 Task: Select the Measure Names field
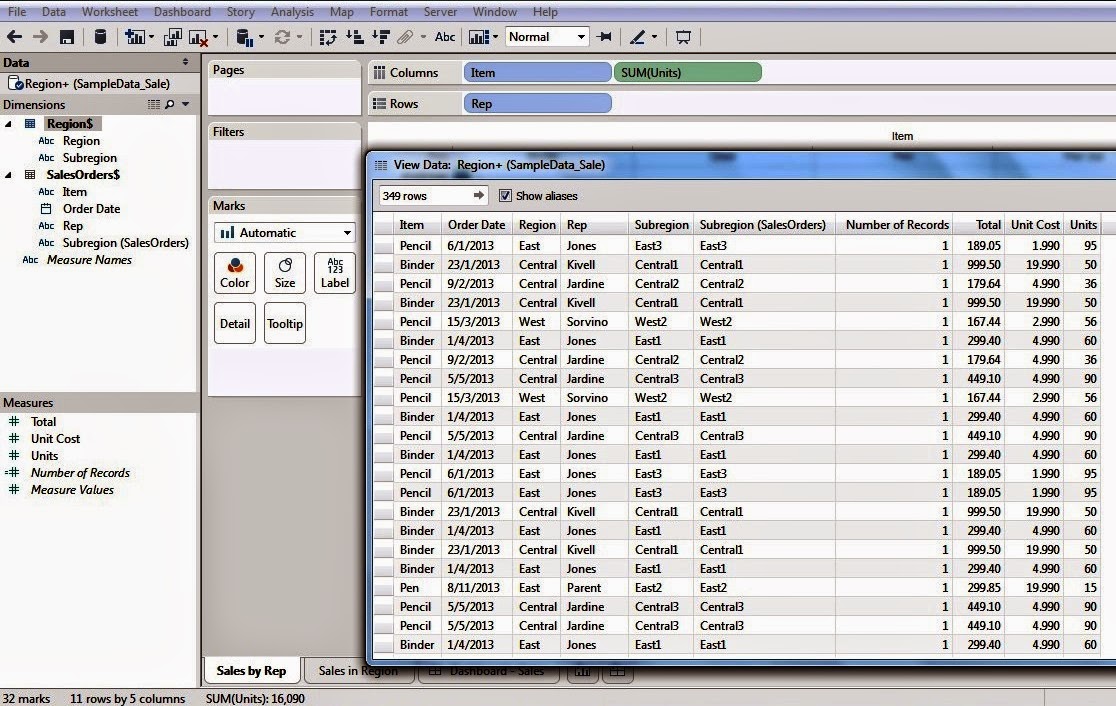point(89,260)
